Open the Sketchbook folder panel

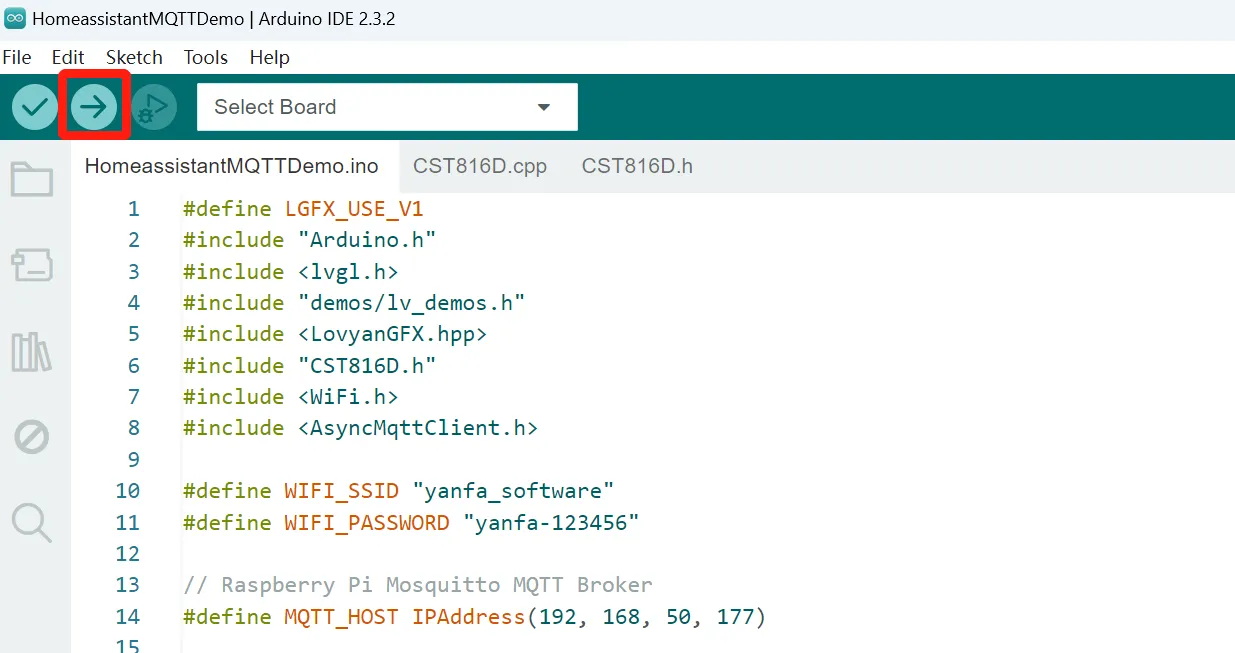click(32, 180)
